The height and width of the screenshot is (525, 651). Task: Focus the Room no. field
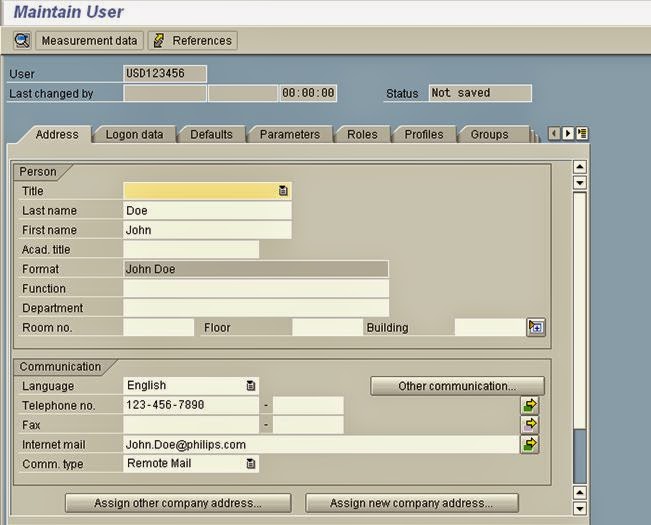click(159, 327)
